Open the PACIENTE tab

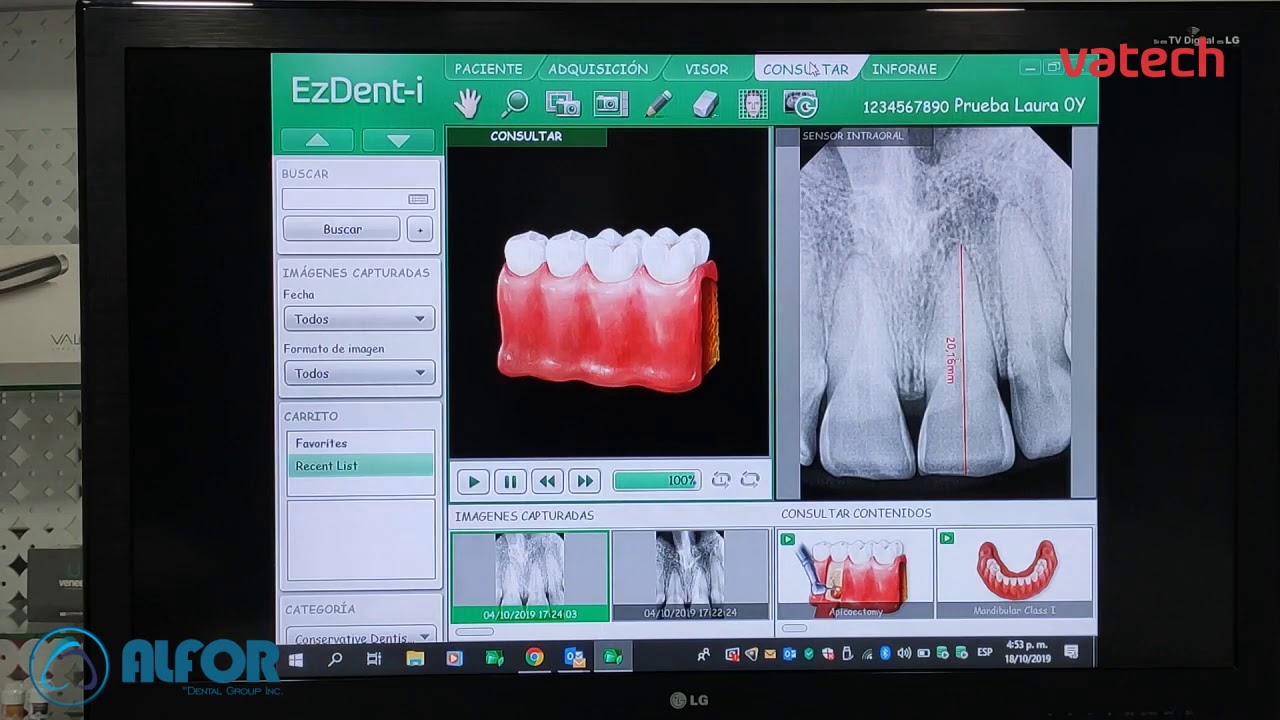tap(488, 69)
